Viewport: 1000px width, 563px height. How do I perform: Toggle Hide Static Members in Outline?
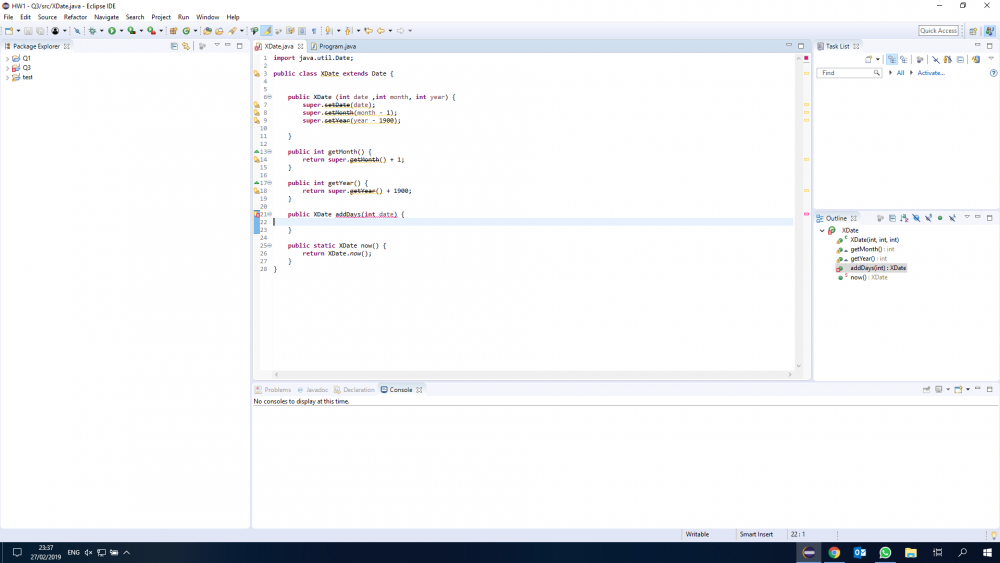[x=928, y=218]
